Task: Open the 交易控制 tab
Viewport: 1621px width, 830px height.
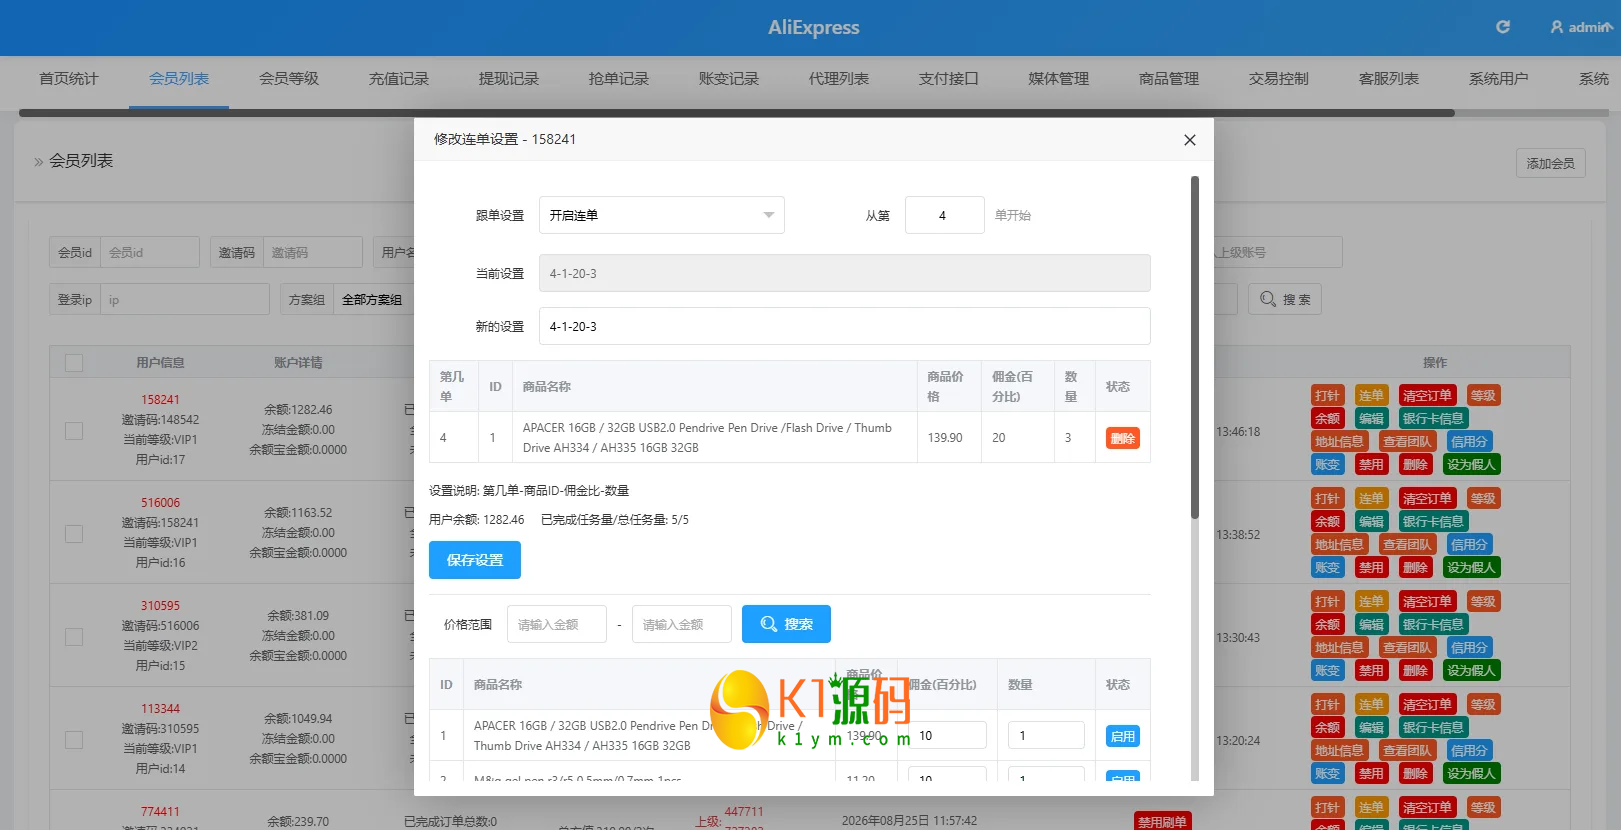Action: (1279, 79)
